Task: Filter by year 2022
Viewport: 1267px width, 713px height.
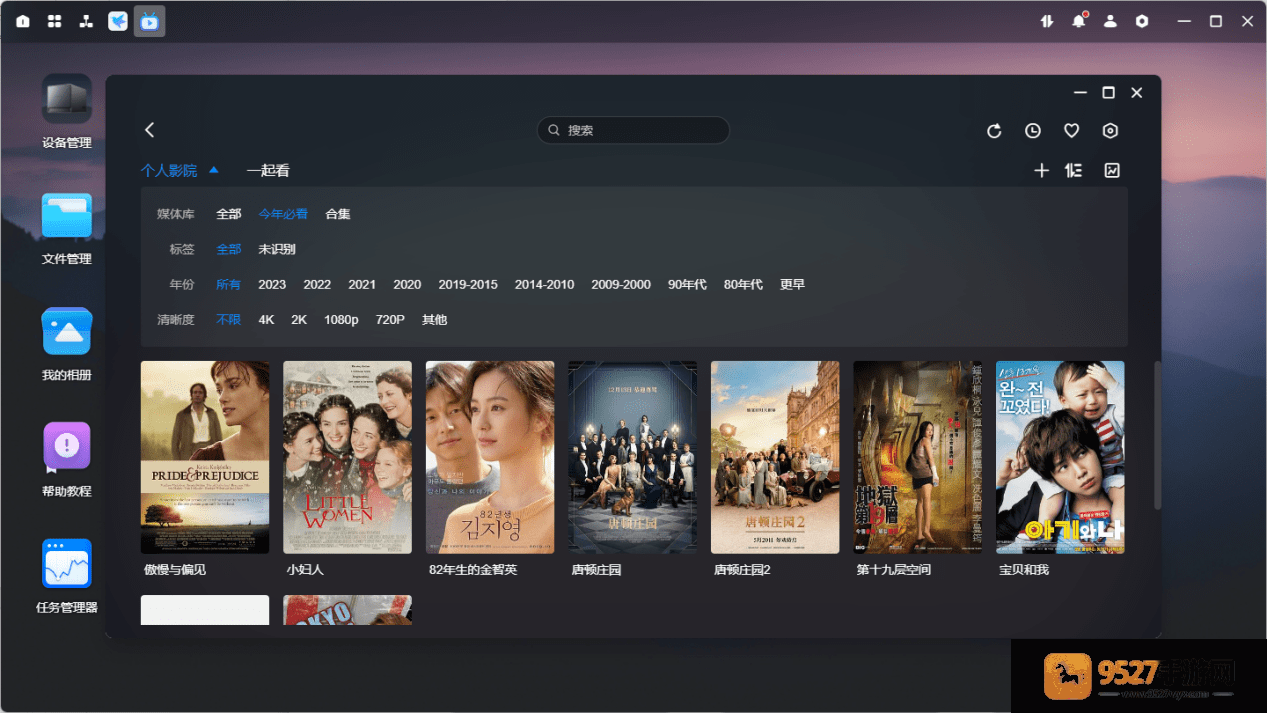Action: (317, 285)
